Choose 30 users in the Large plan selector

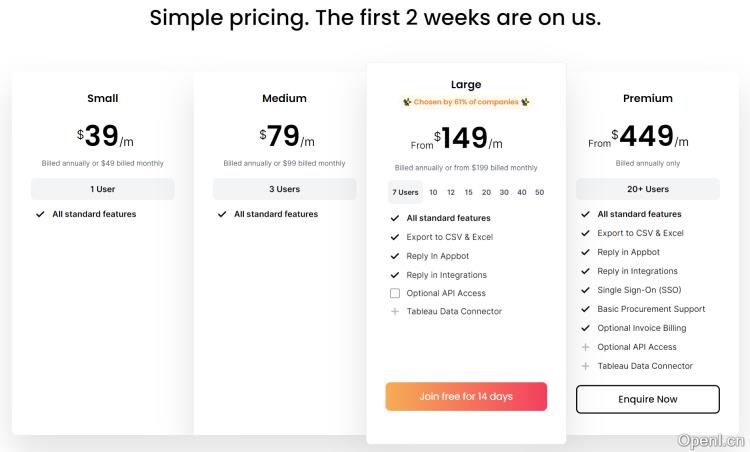504,192
